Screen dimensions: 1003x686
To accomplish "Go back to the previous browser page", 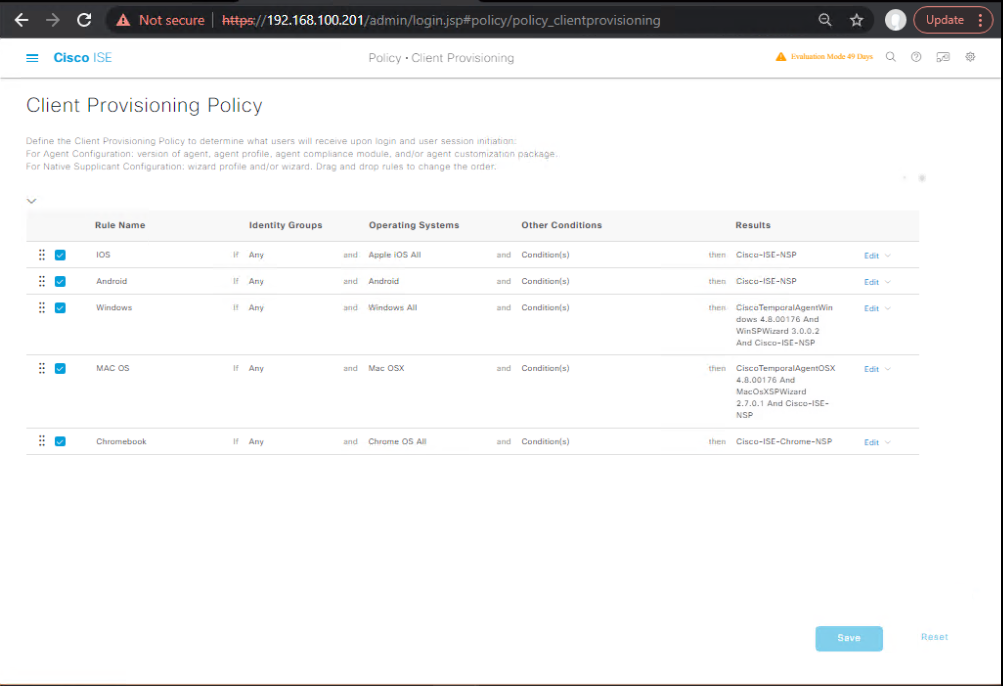I will pos(22,20).
